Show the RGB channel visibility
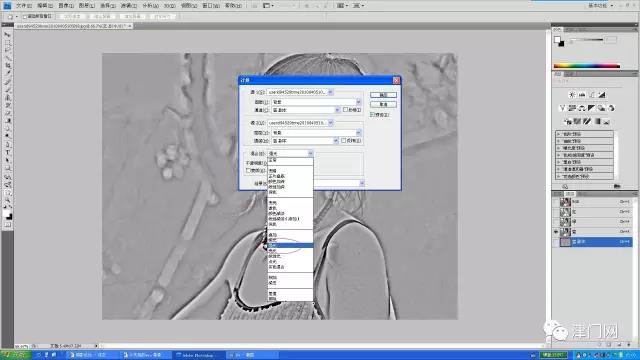 (x=556, y=202)
